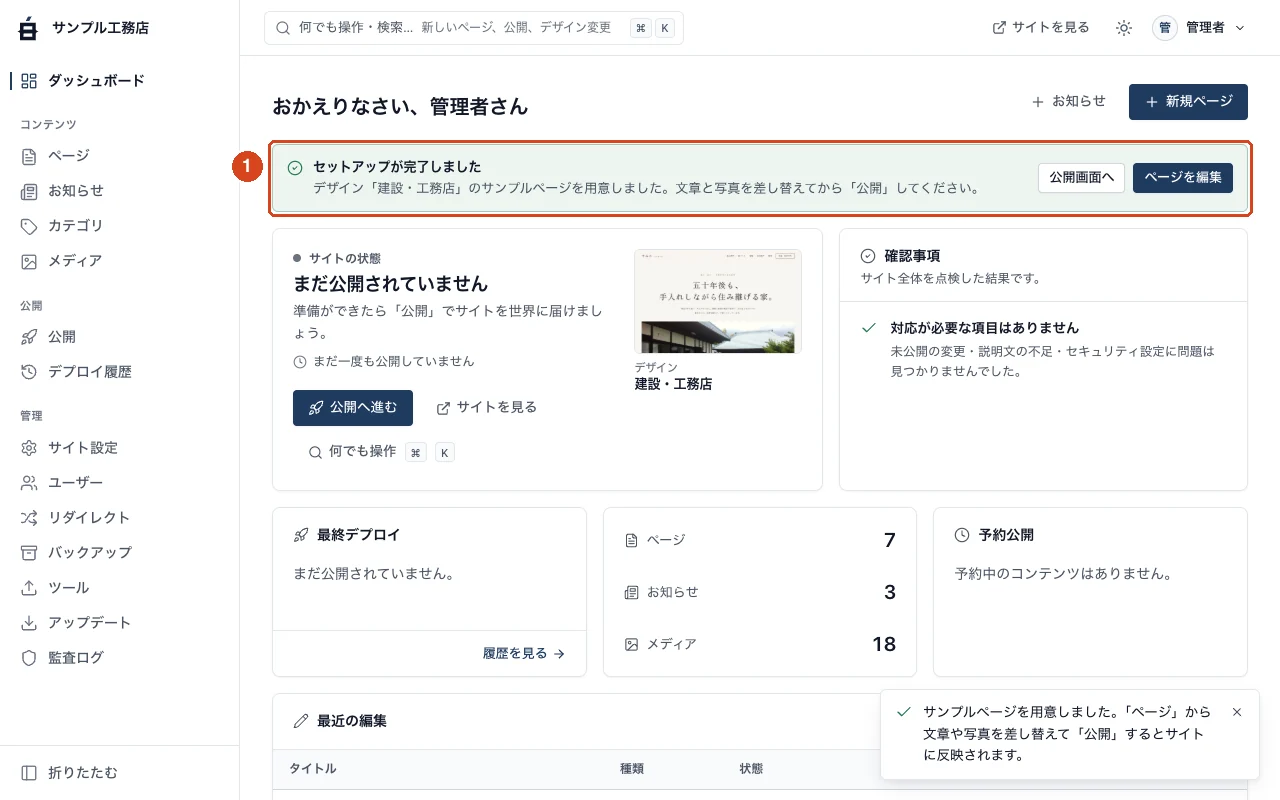
Task: Click the ユーザー people icon
Action: [x=29, y=483]
